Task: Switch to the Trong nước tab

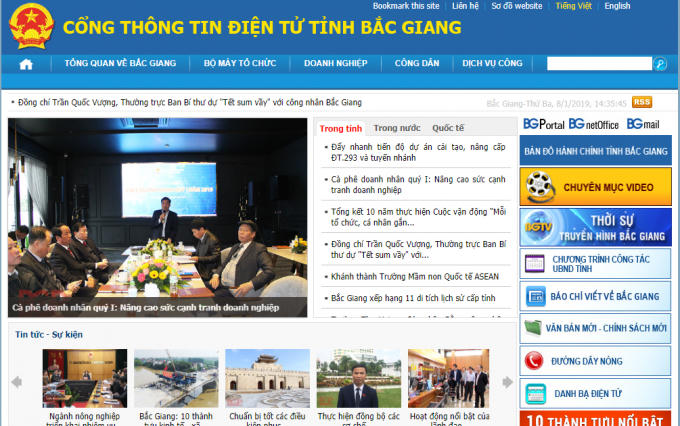Action: [397, 128]
